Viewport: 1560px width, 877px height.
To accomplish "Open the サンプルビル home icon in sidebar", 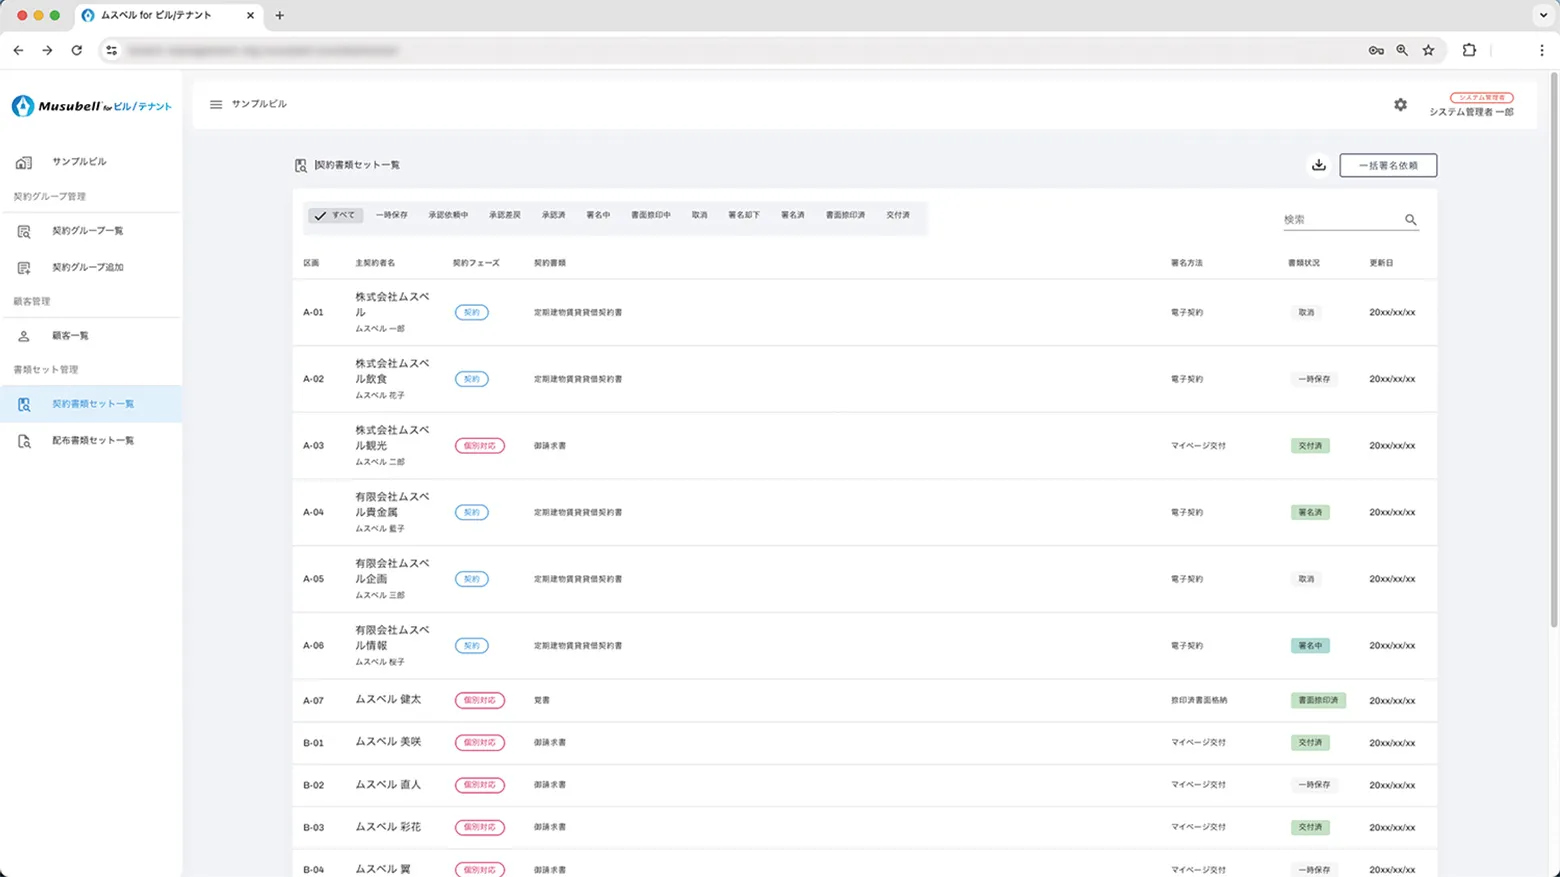I will pyautogui.click(x=22, y=161).
